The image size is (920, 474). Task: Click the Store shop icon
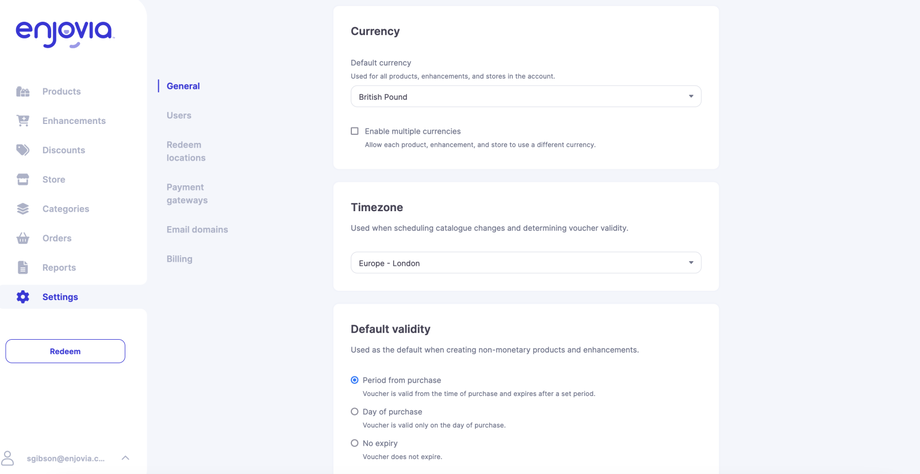tap(23, 180)
